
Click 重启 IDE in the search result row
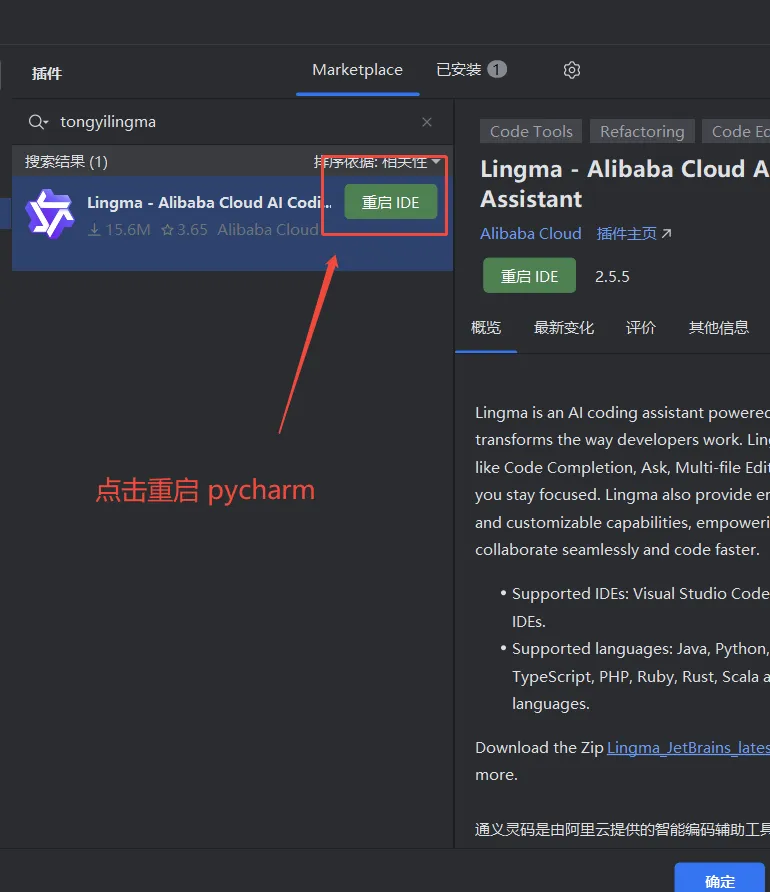(x=391, y=202)
